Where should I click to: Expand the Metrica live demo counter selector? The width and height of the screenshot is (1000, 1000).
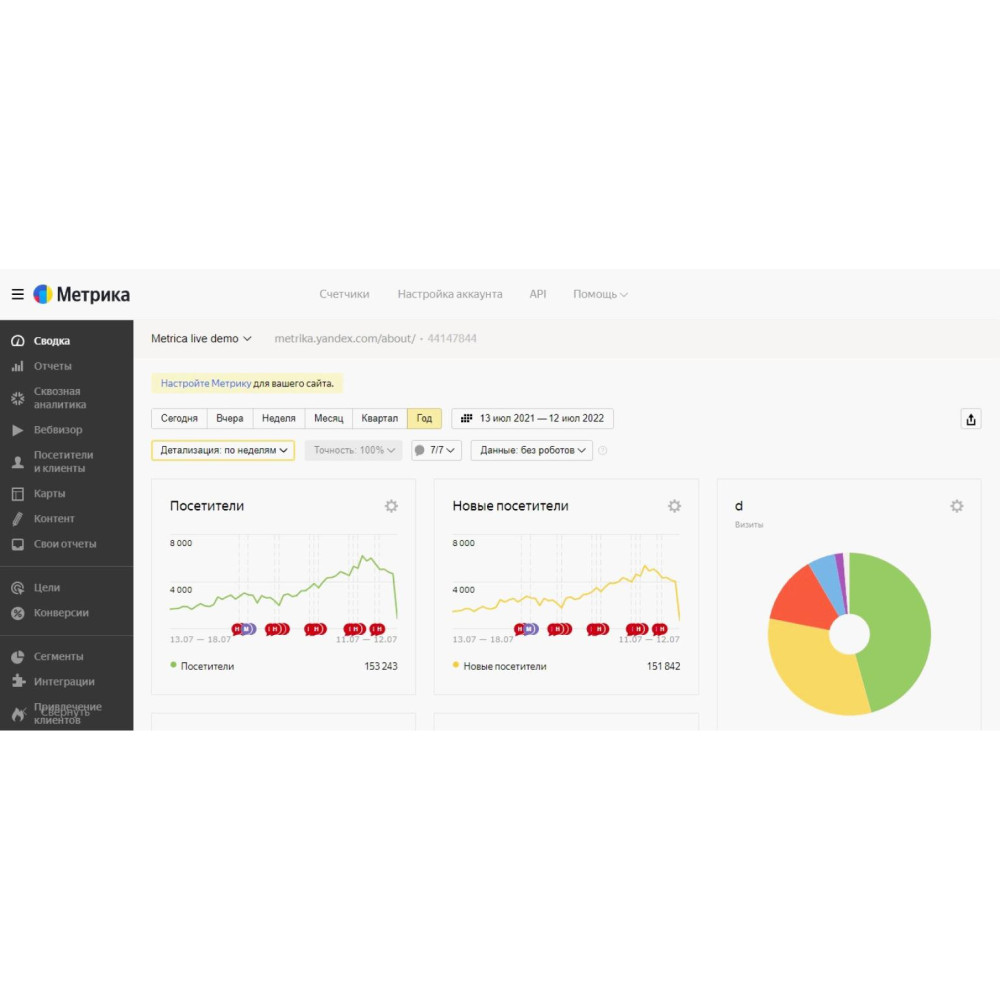tap(201, 339)
